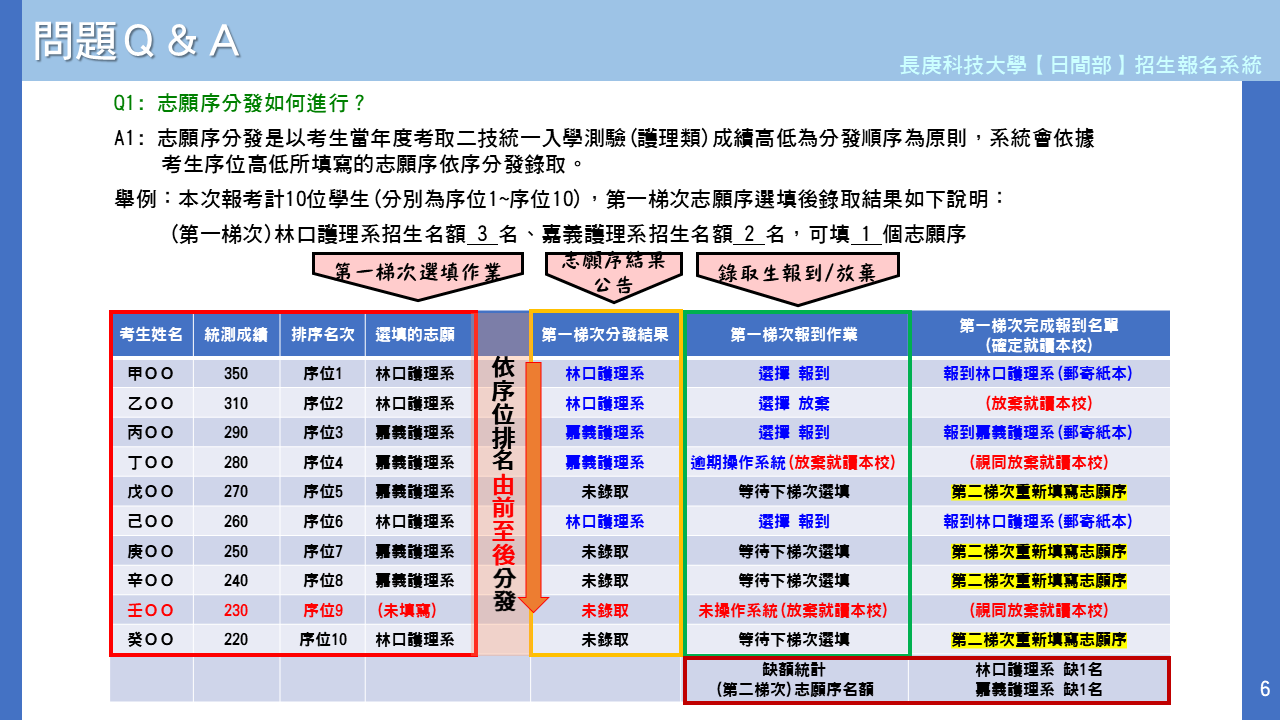Select the score value 270
This screenshot has width=1280, height=720.
click(236, 492)
